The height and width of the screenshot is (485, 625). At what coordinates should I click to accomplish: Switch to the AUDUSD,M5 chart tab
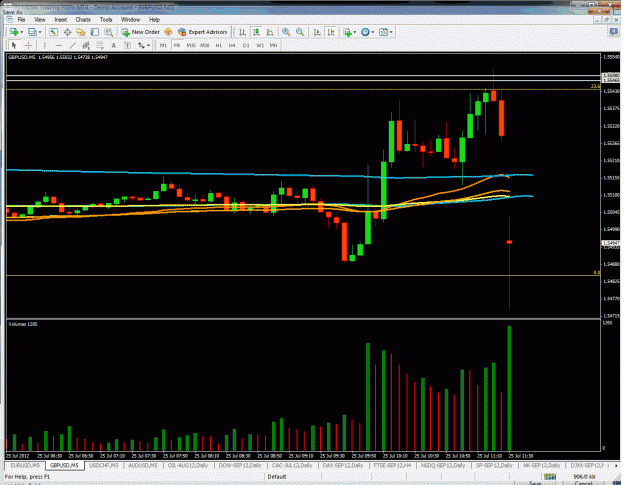[x=143, y=465]
